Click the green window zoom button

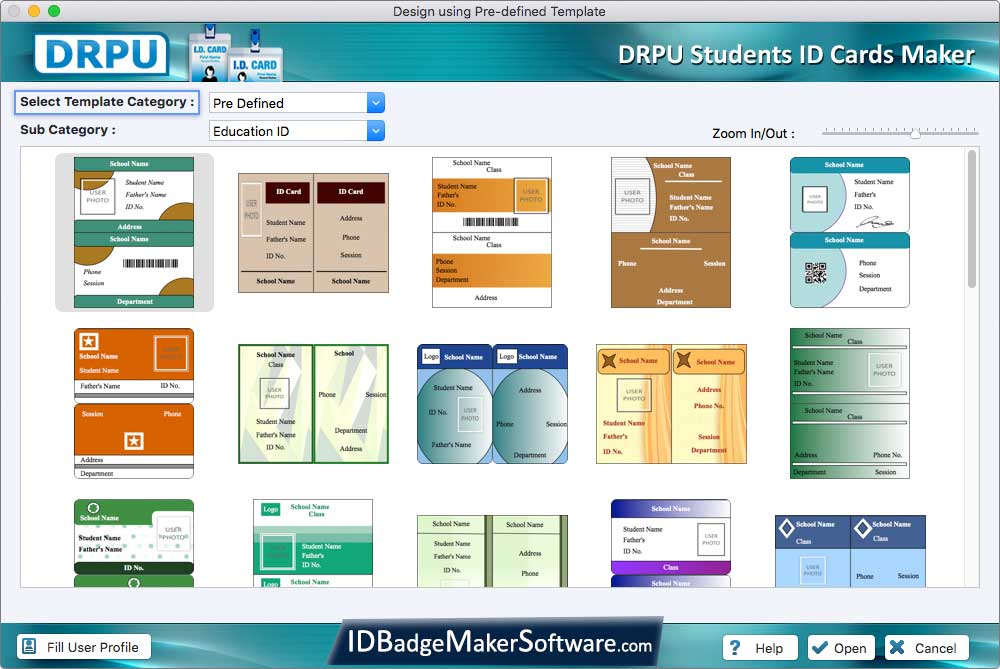pyautogui.click(x=54, y=11)
